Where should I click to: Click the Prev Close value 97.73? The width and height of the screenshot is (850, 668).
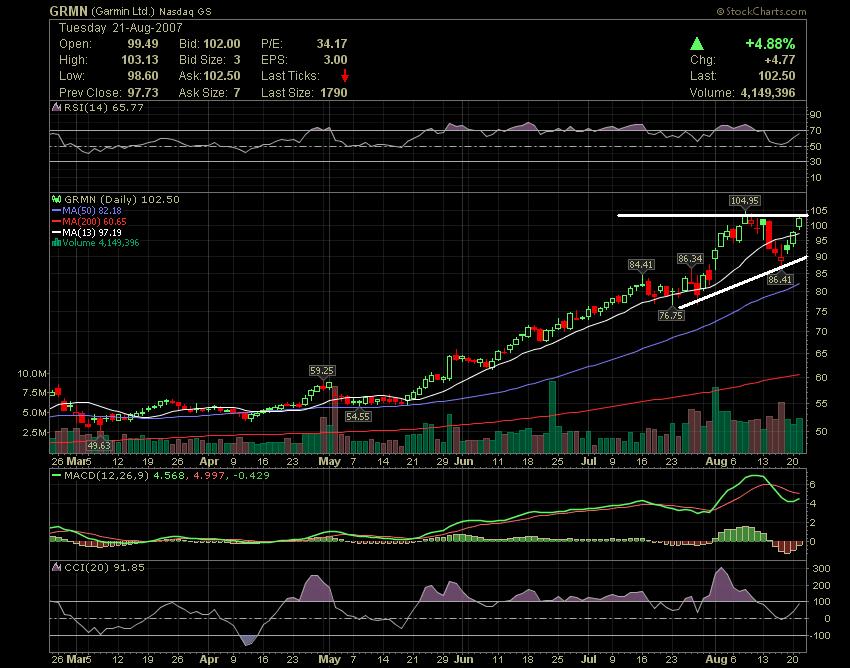pyautogui.click(x=143, y=93)
